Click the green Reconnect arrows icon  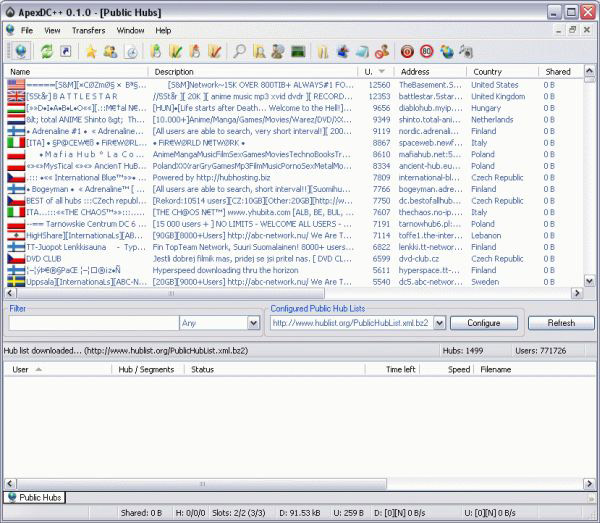47,51
